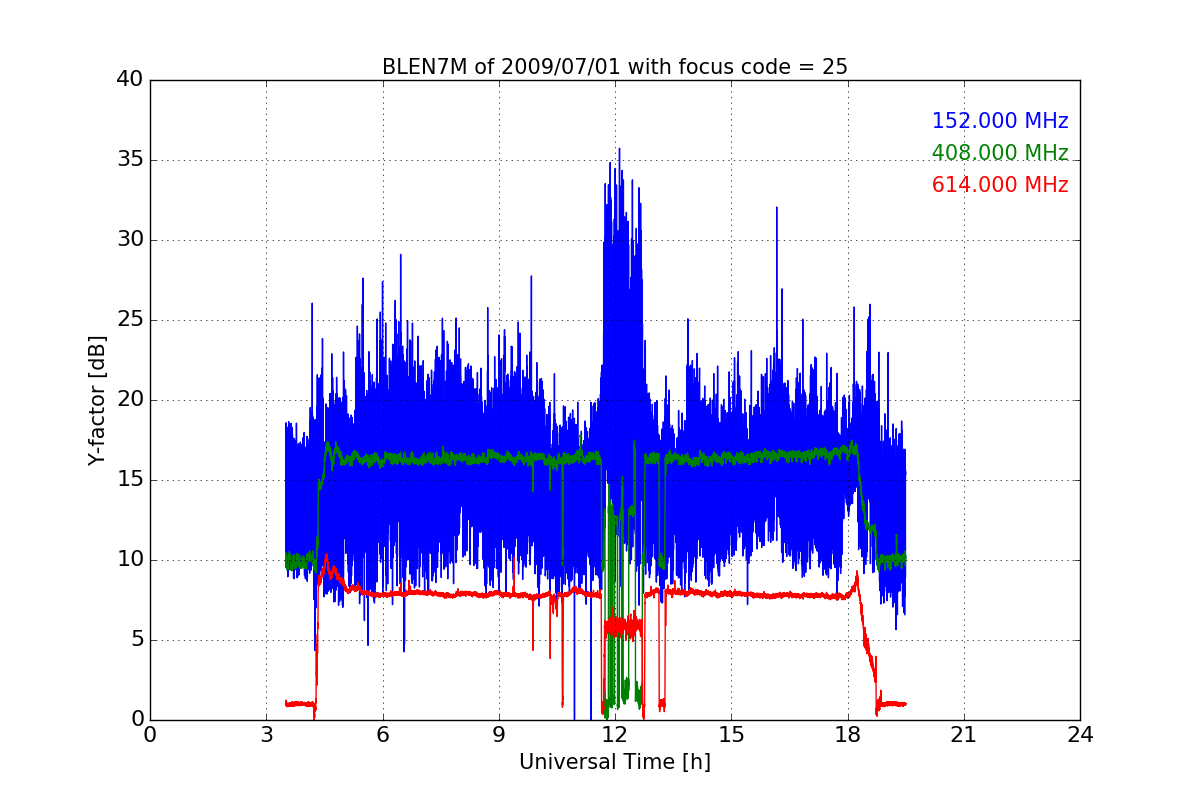The width and height of the screenshot is (1200, 800).
Task: Click the x-axis tick label 18
Action: coord(848,735)
